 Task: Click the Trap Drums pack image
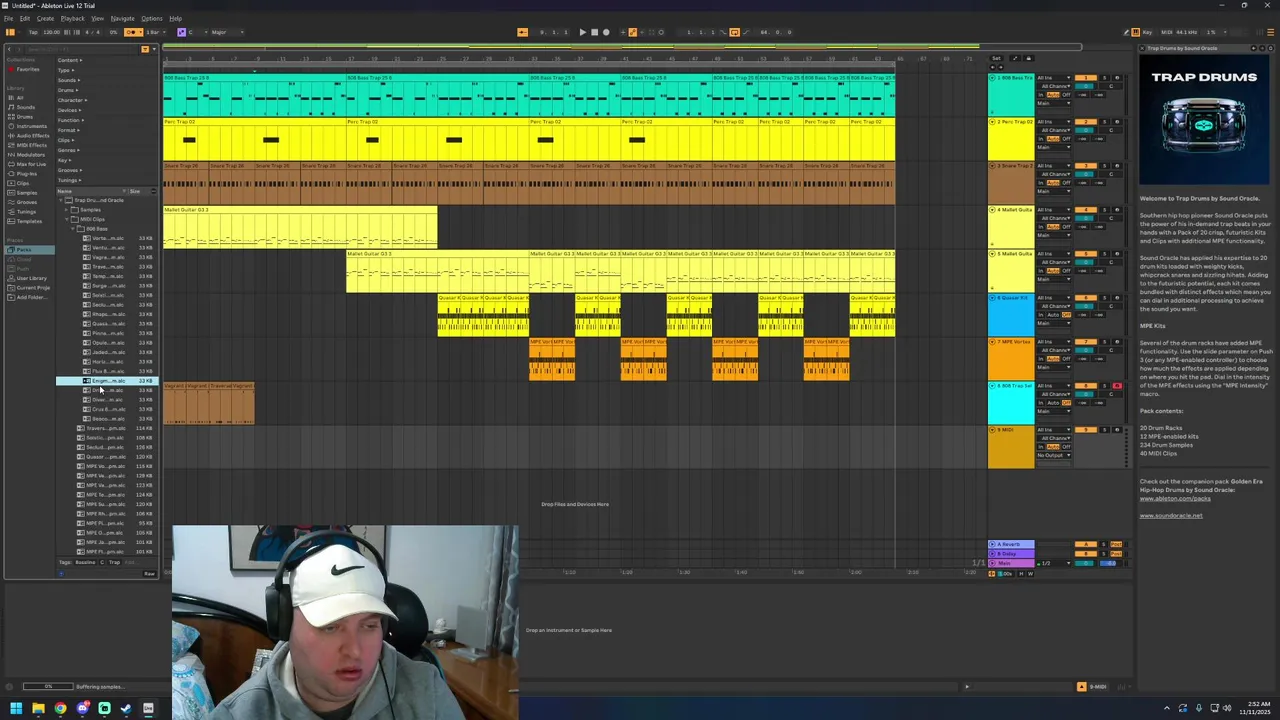click(x=1204, y=119)
